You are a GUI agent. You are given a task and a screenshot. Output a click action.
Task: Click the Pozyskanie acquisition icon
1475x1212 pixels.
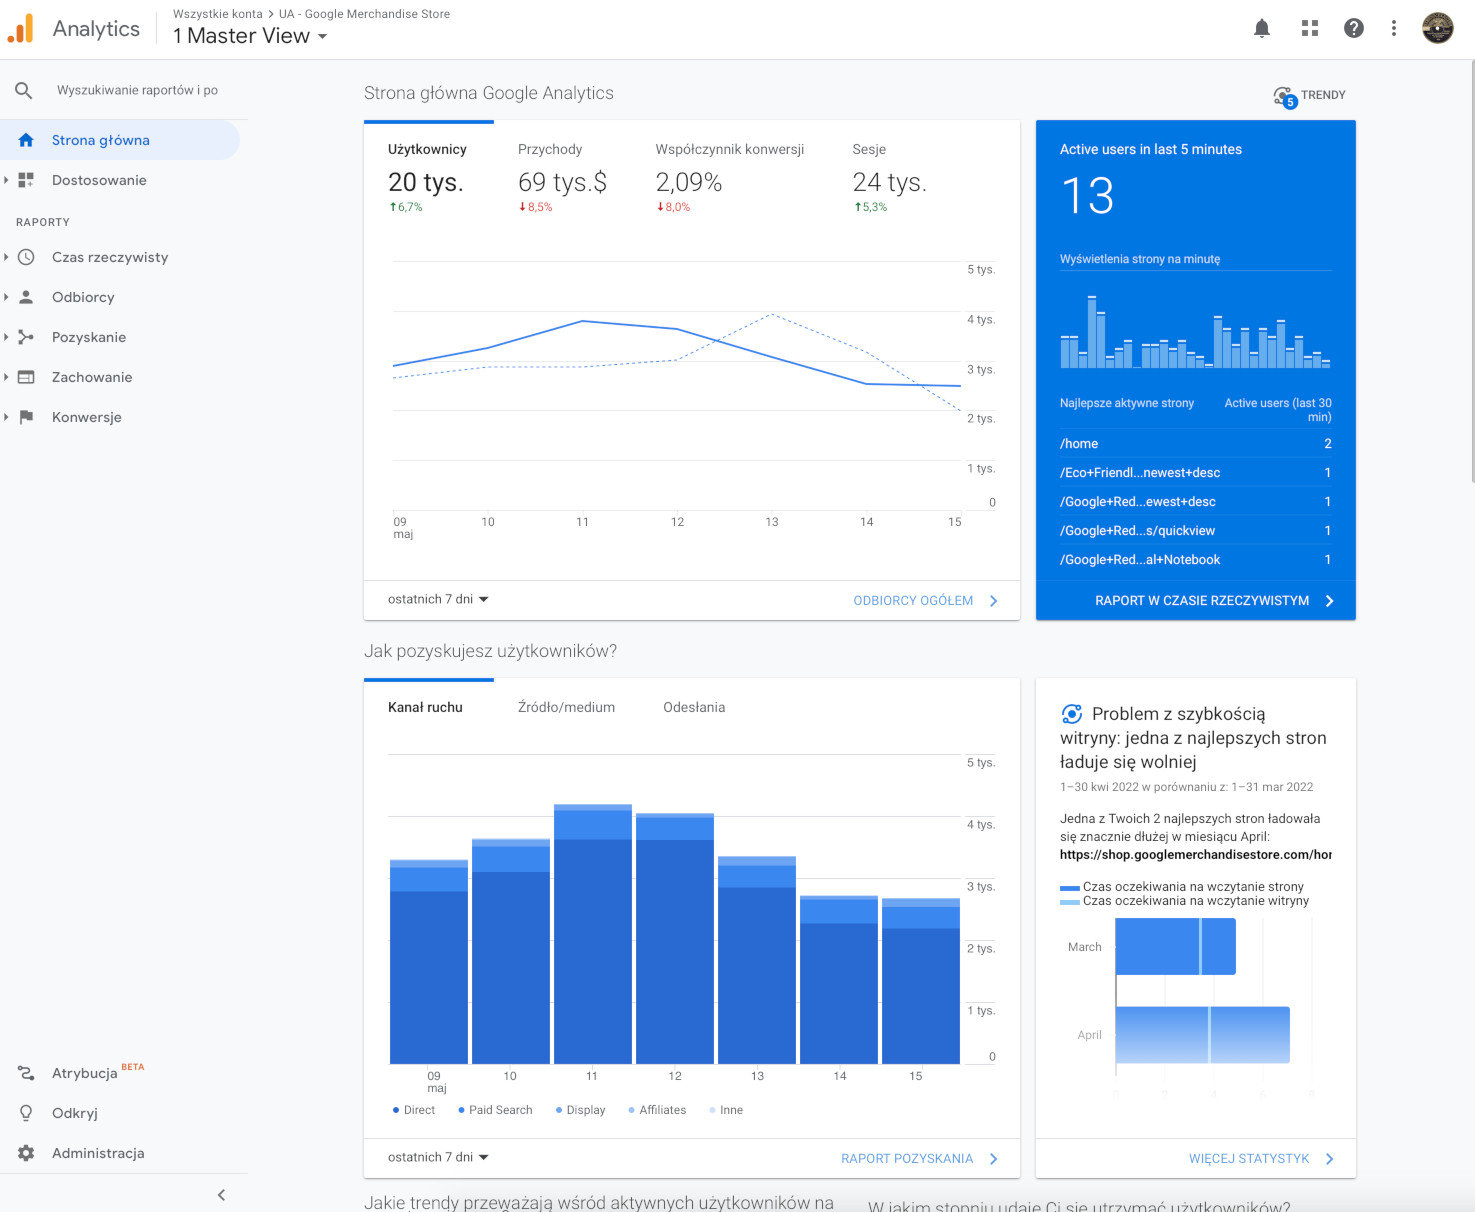(x=26, y=337)
